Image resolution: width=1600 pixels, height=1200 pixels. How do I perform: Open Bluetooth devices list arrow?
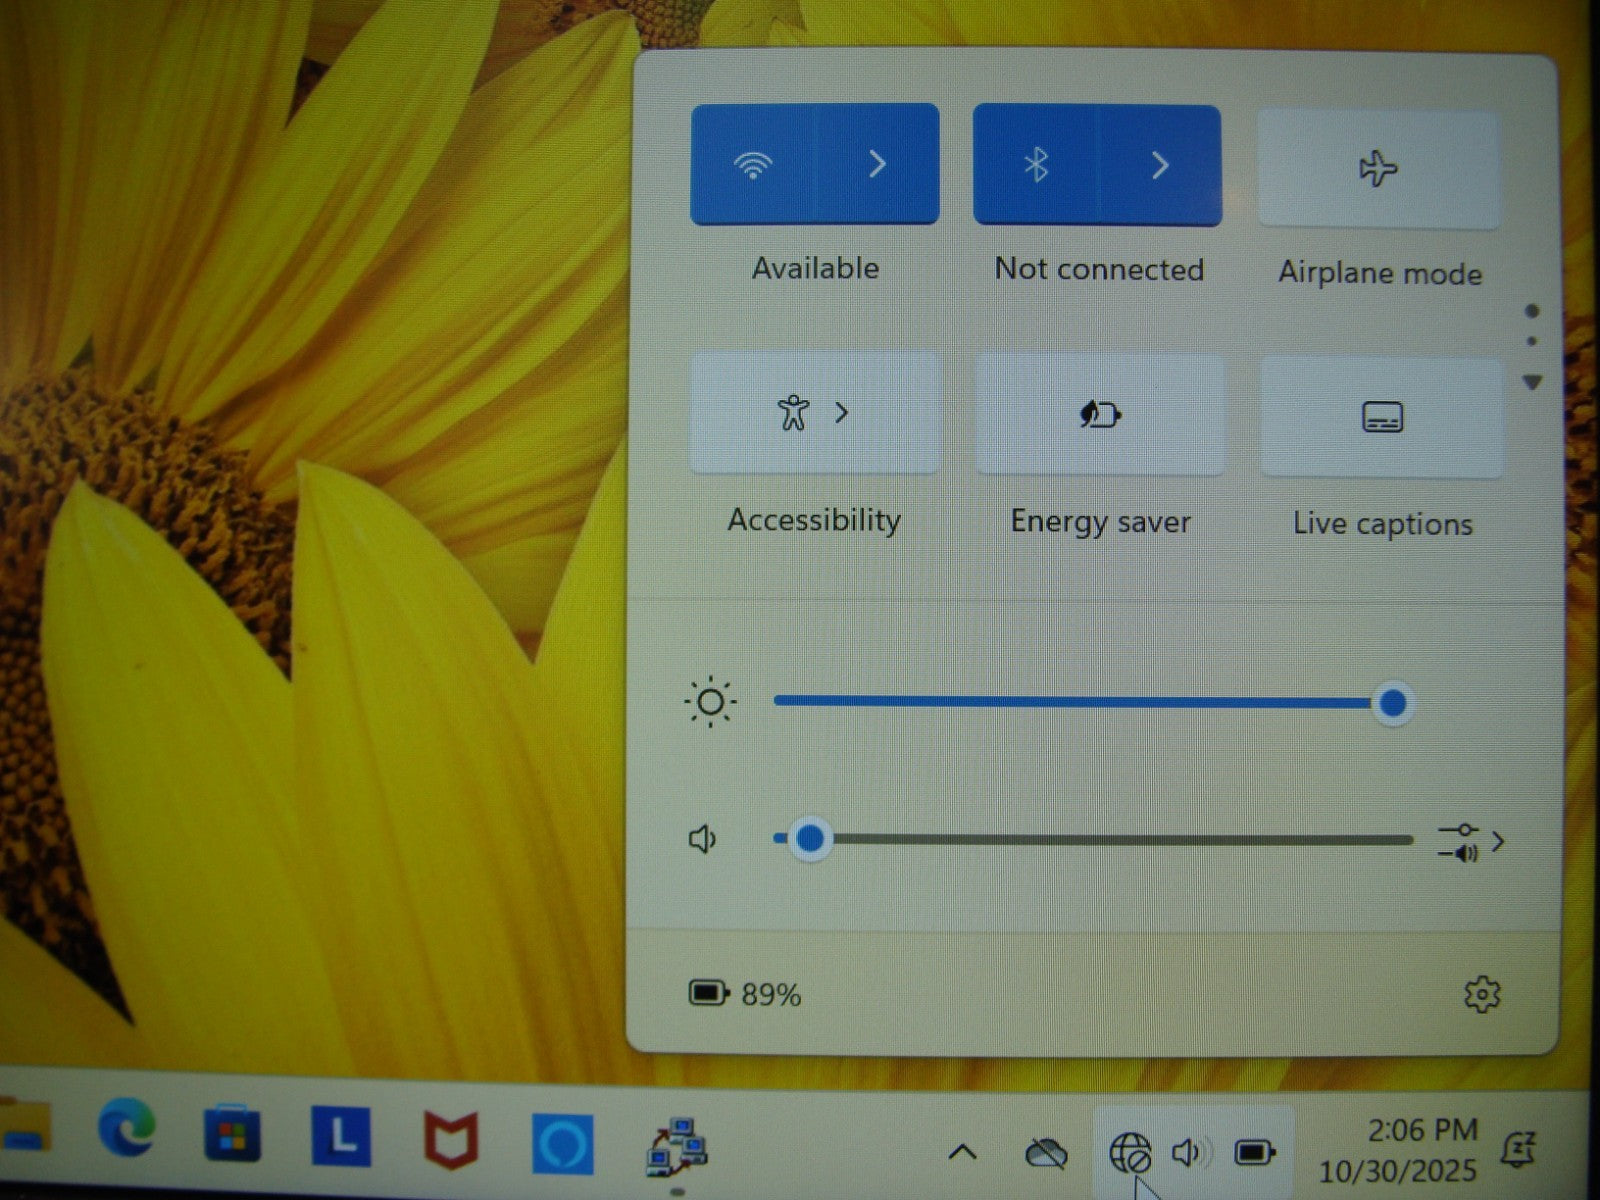[x=1160, y=166]
